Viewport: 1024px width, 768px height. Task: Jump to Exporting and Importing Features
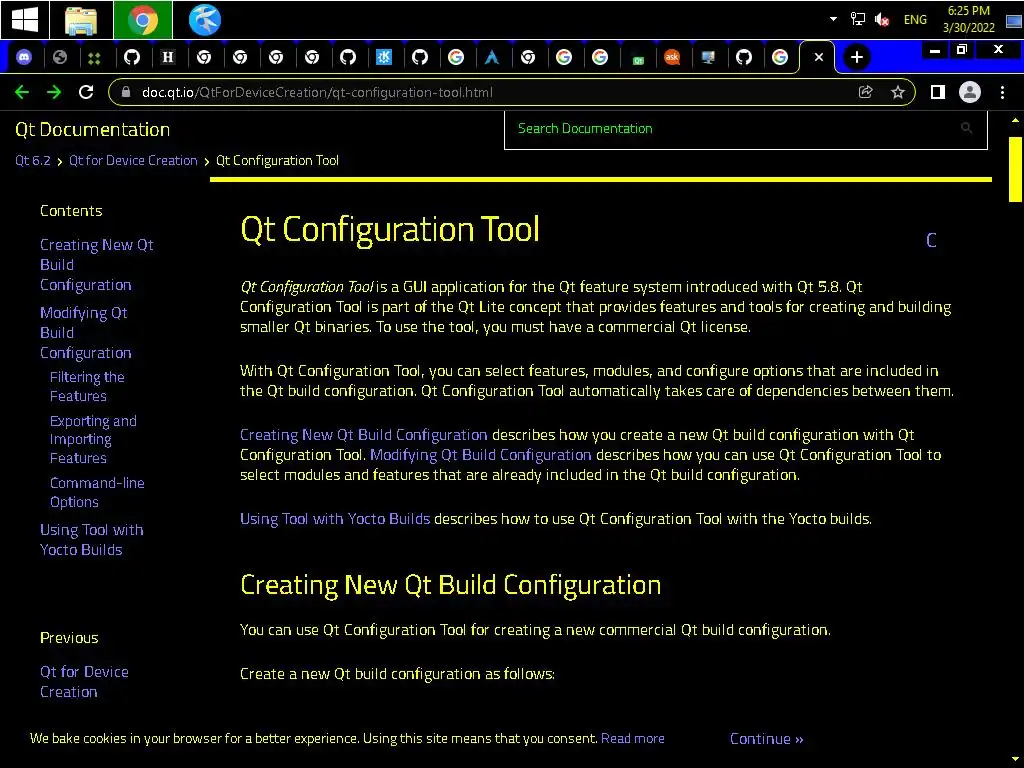click(x=93, y=440)
